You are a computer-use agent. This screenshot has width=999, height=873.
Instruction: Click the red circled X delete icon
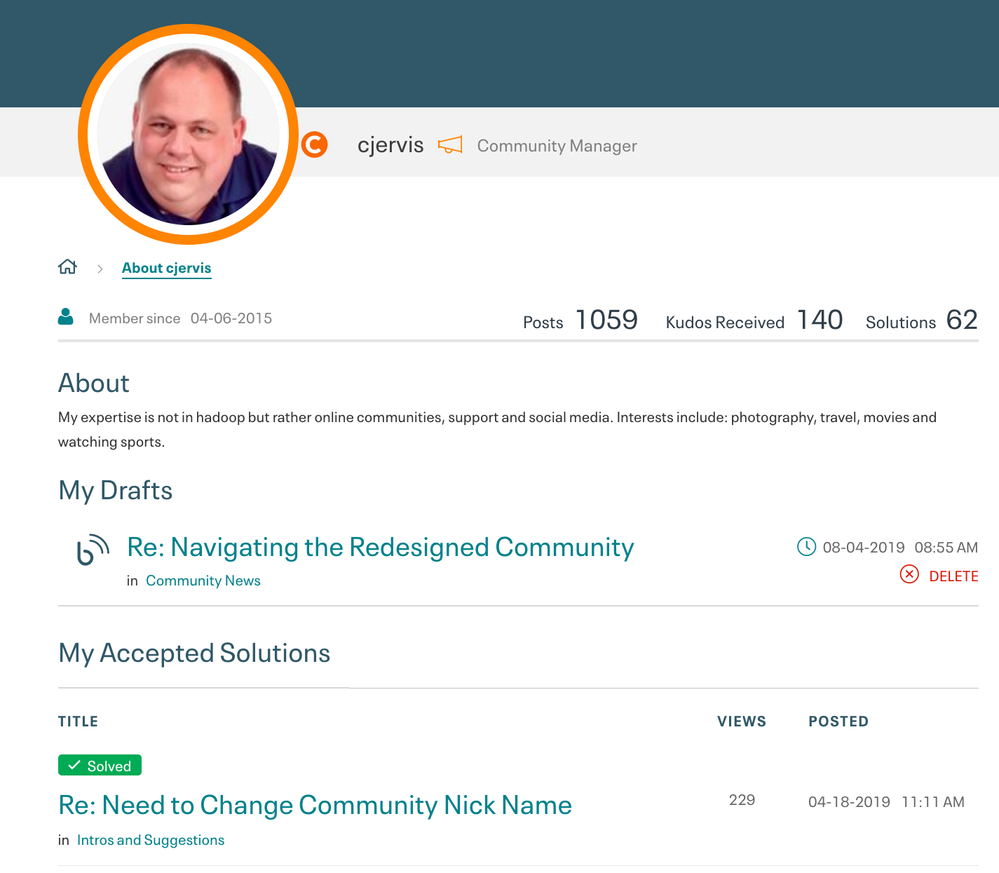pyautogui.click(x=909, y=574)
